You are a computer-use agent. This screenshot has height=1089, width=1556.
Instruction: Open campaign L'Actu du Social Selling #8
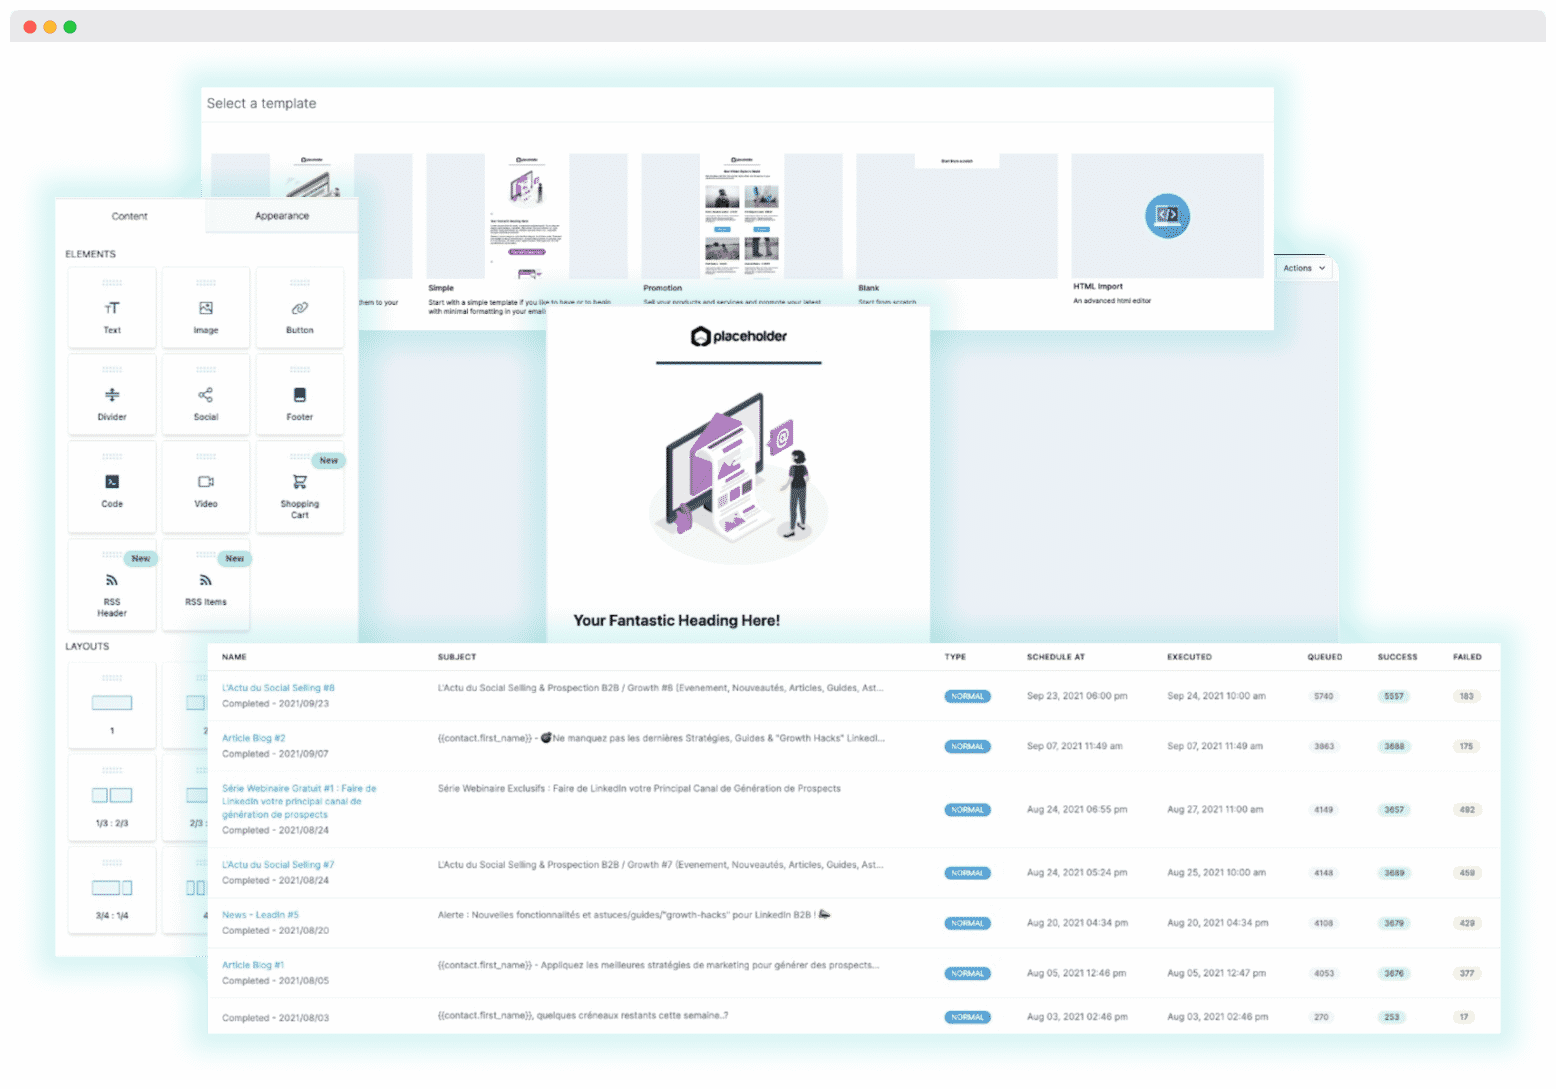click(x=278, y=688)
